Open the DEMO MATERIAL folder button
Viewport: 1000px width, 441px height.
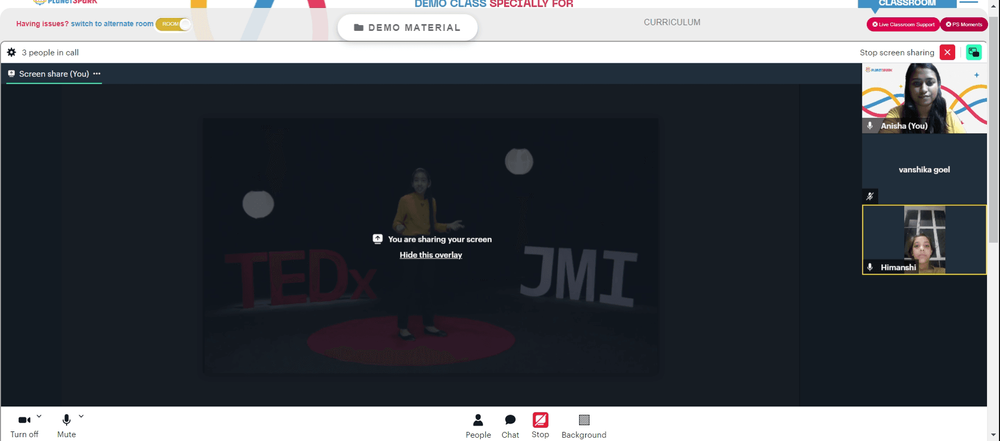[x=407, y=27]
